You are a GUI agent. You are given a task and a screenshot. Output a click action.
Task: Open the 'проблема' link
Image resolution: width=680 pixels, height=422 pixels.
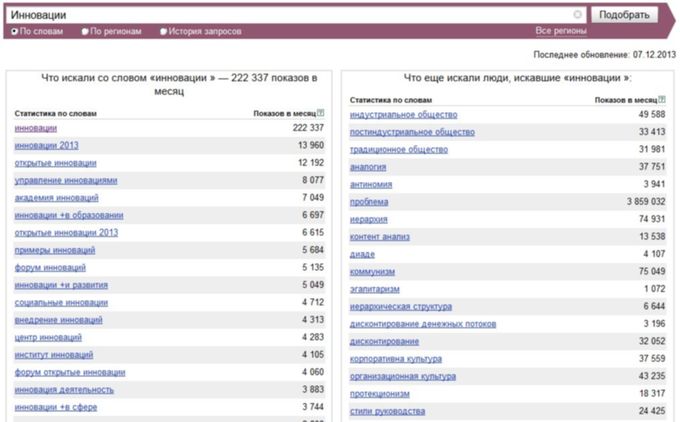[x=369, y=202]
